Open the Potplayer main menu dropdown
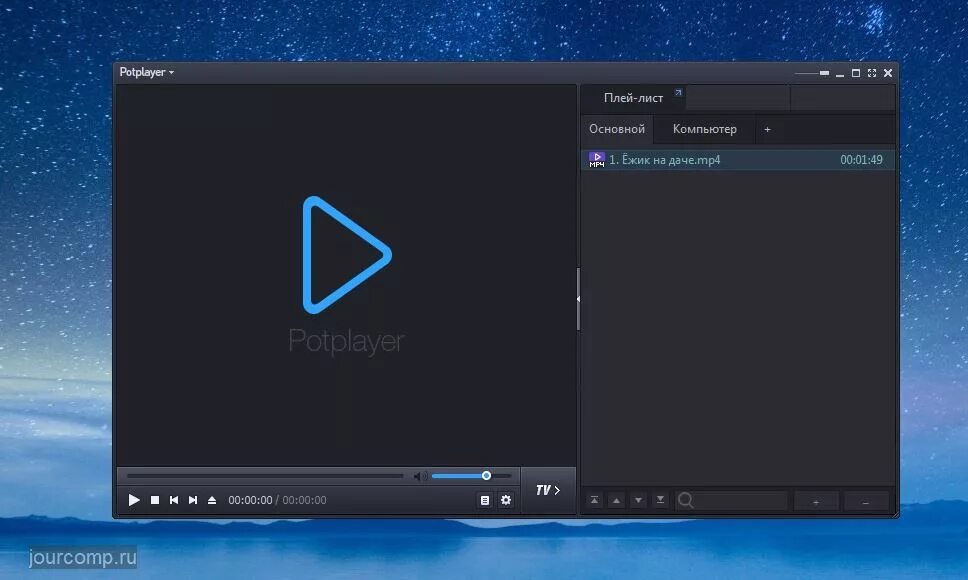The width and height of the screenshot is (968, 580). coord(146,72)
